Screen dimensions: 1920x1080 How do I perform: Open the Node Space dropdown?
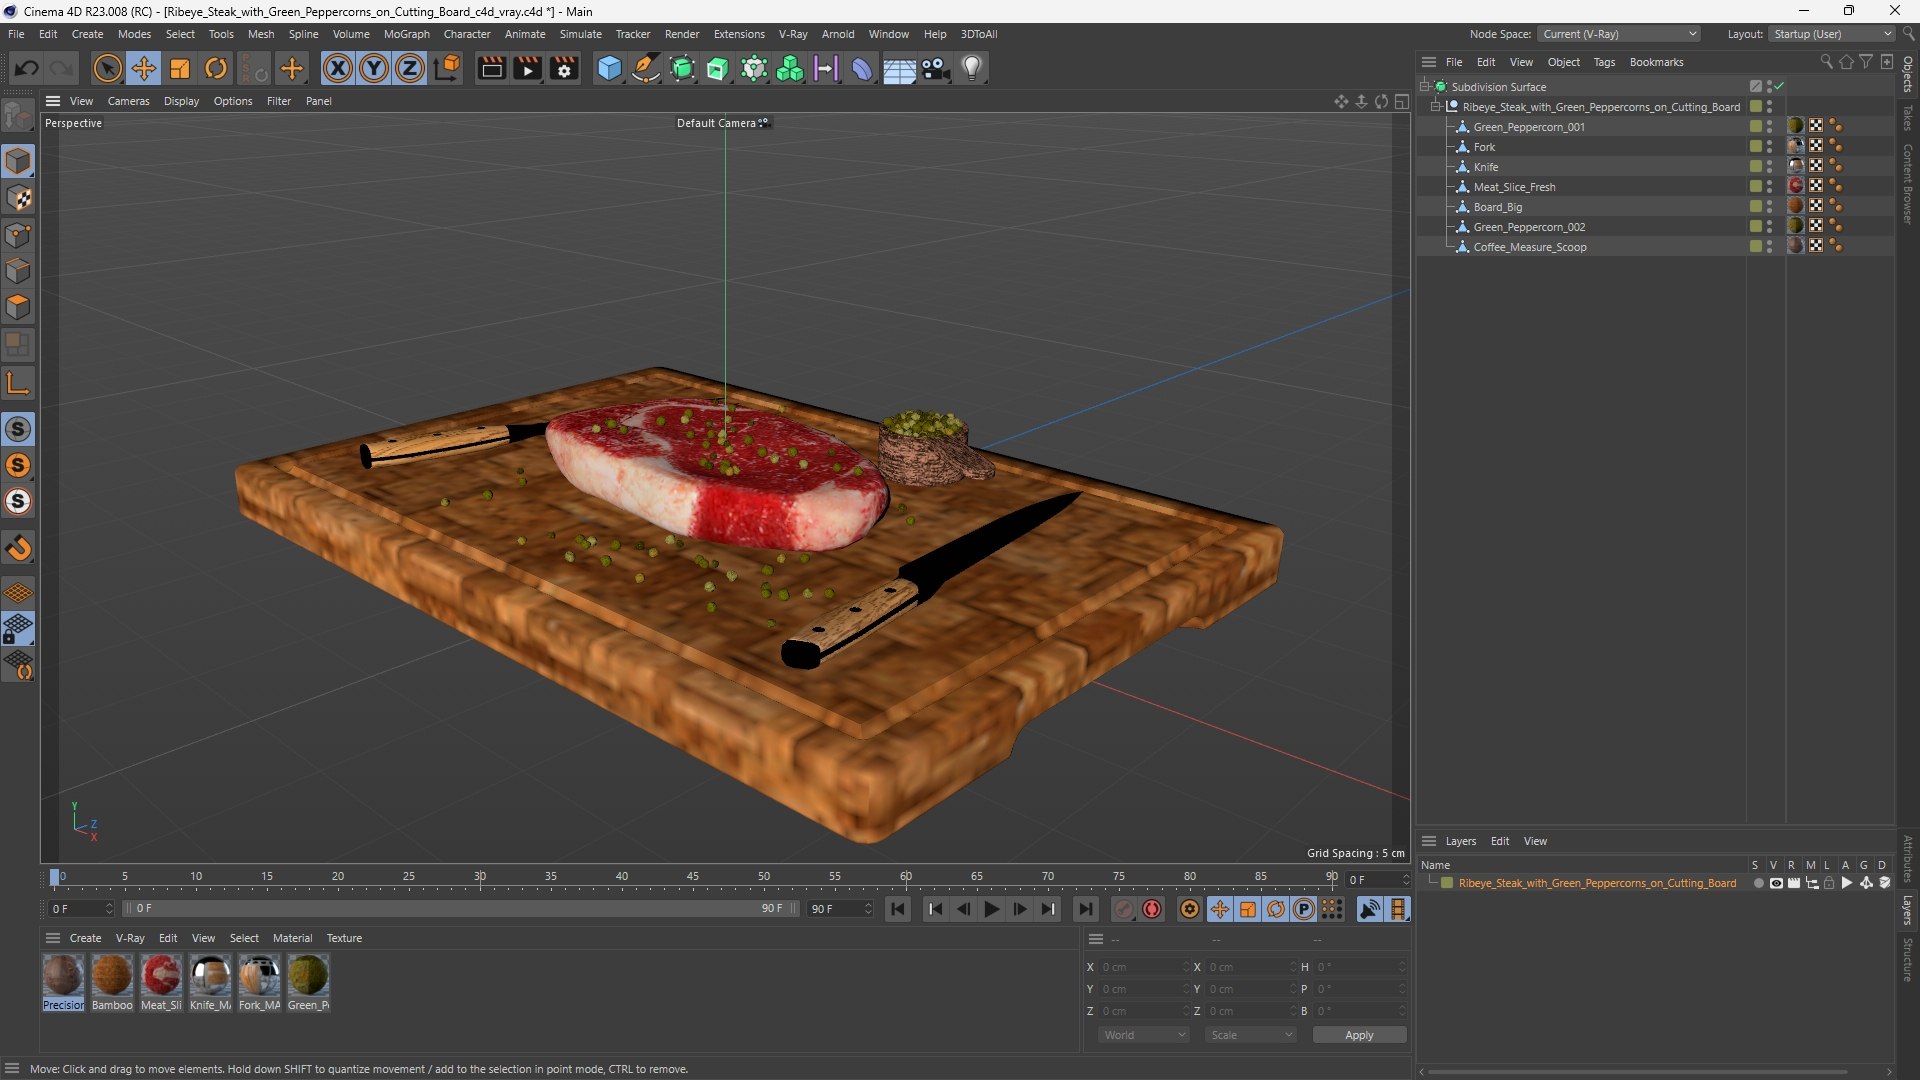[x=1618, y=34]
